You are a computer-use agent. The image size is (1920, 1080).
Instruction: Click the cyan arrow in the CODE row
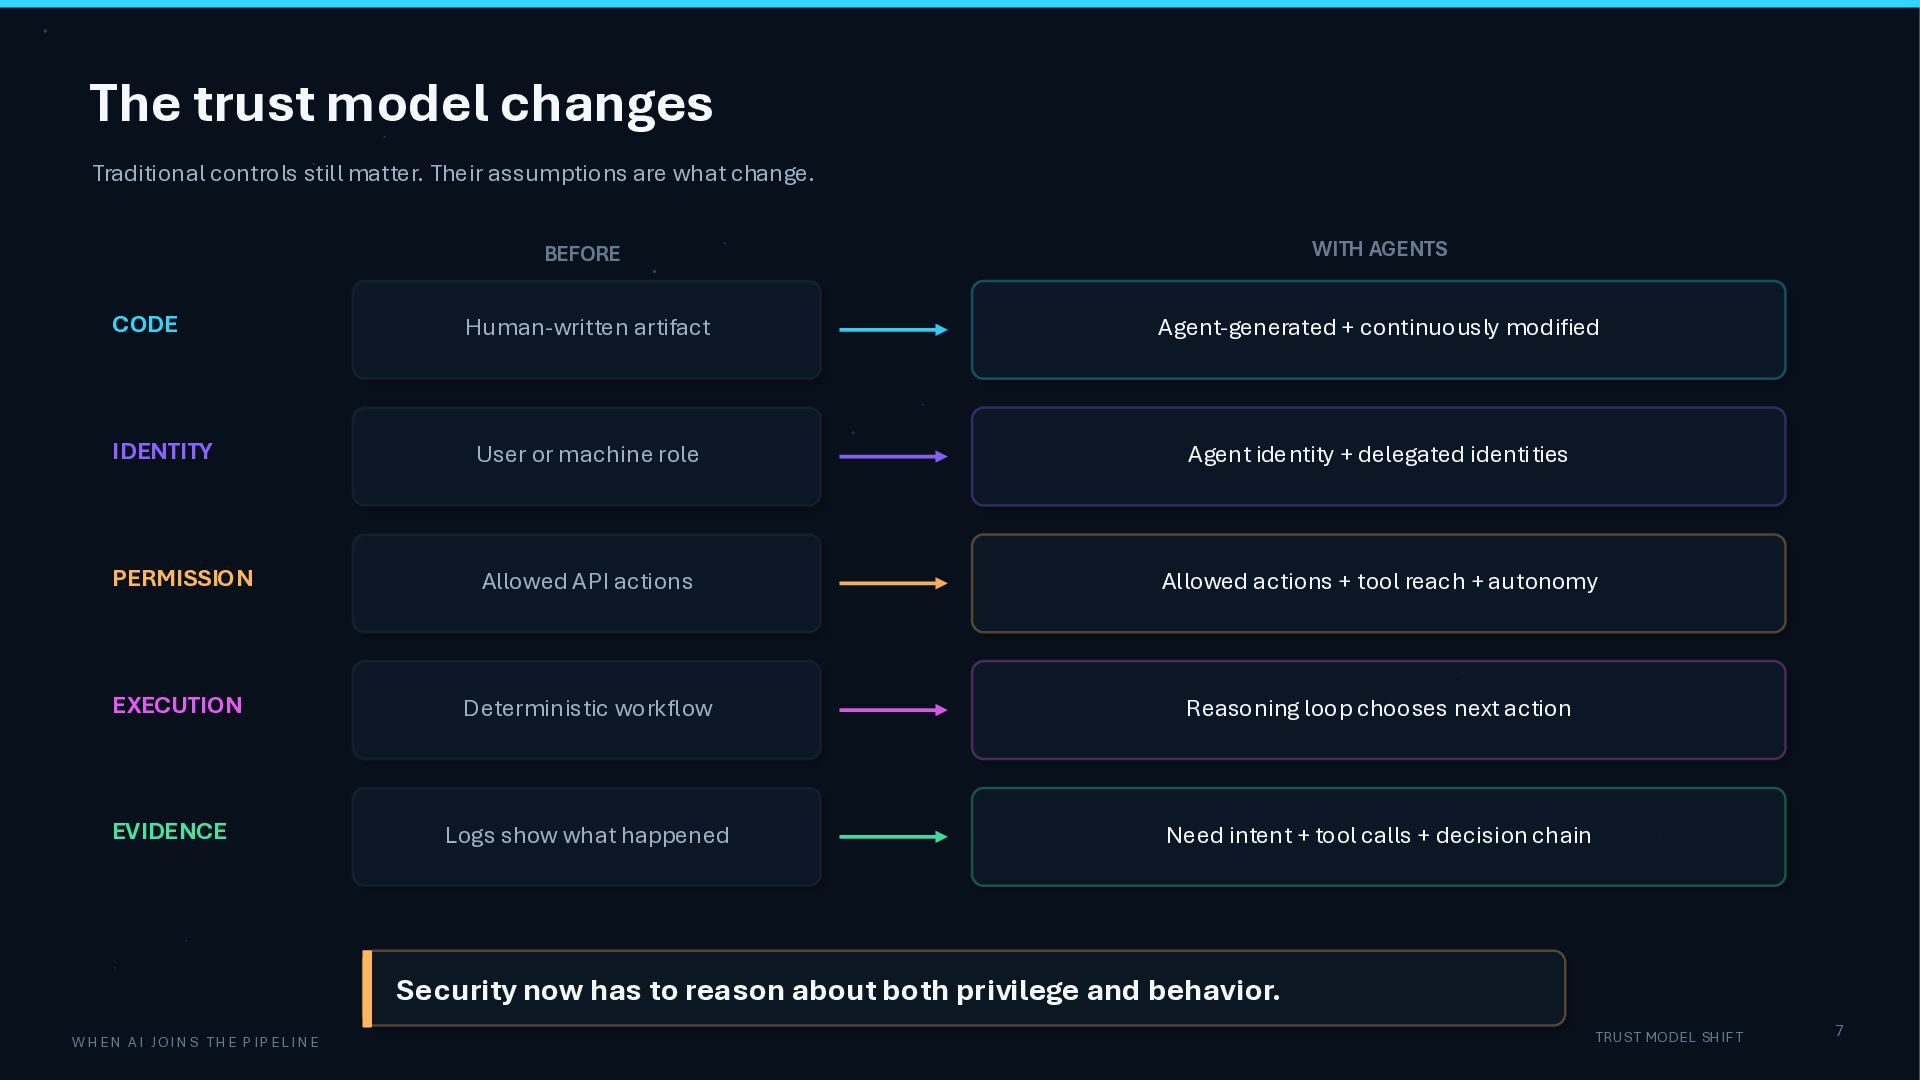893,330
